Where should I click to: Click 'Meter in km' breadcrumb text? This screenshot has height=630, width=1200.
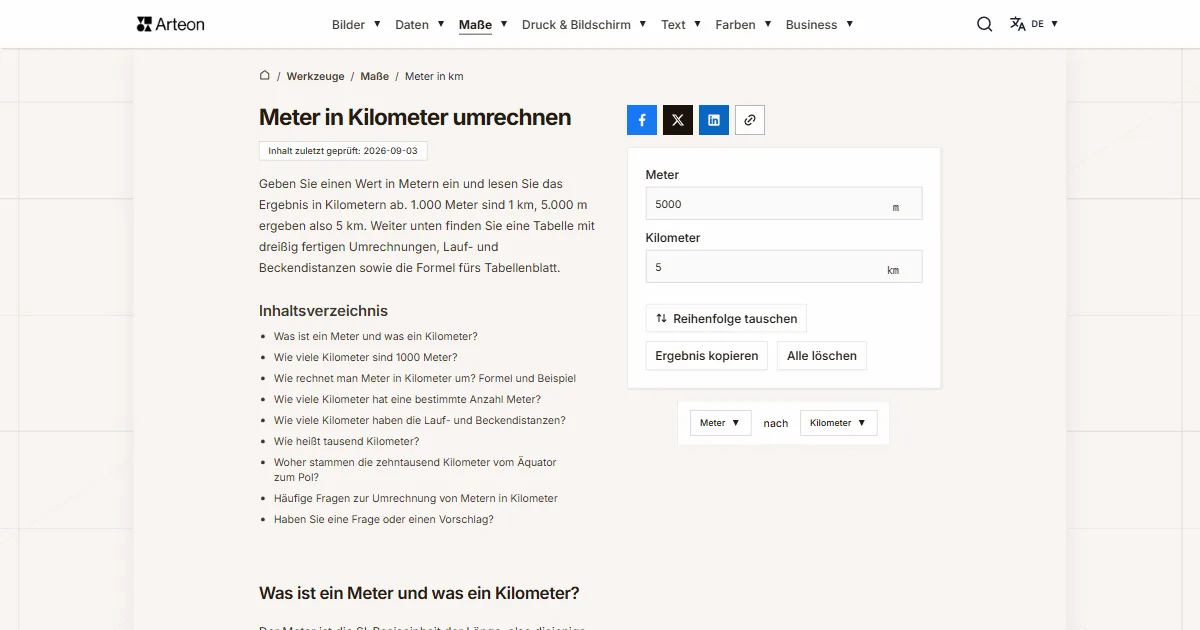tap(434, 76)
